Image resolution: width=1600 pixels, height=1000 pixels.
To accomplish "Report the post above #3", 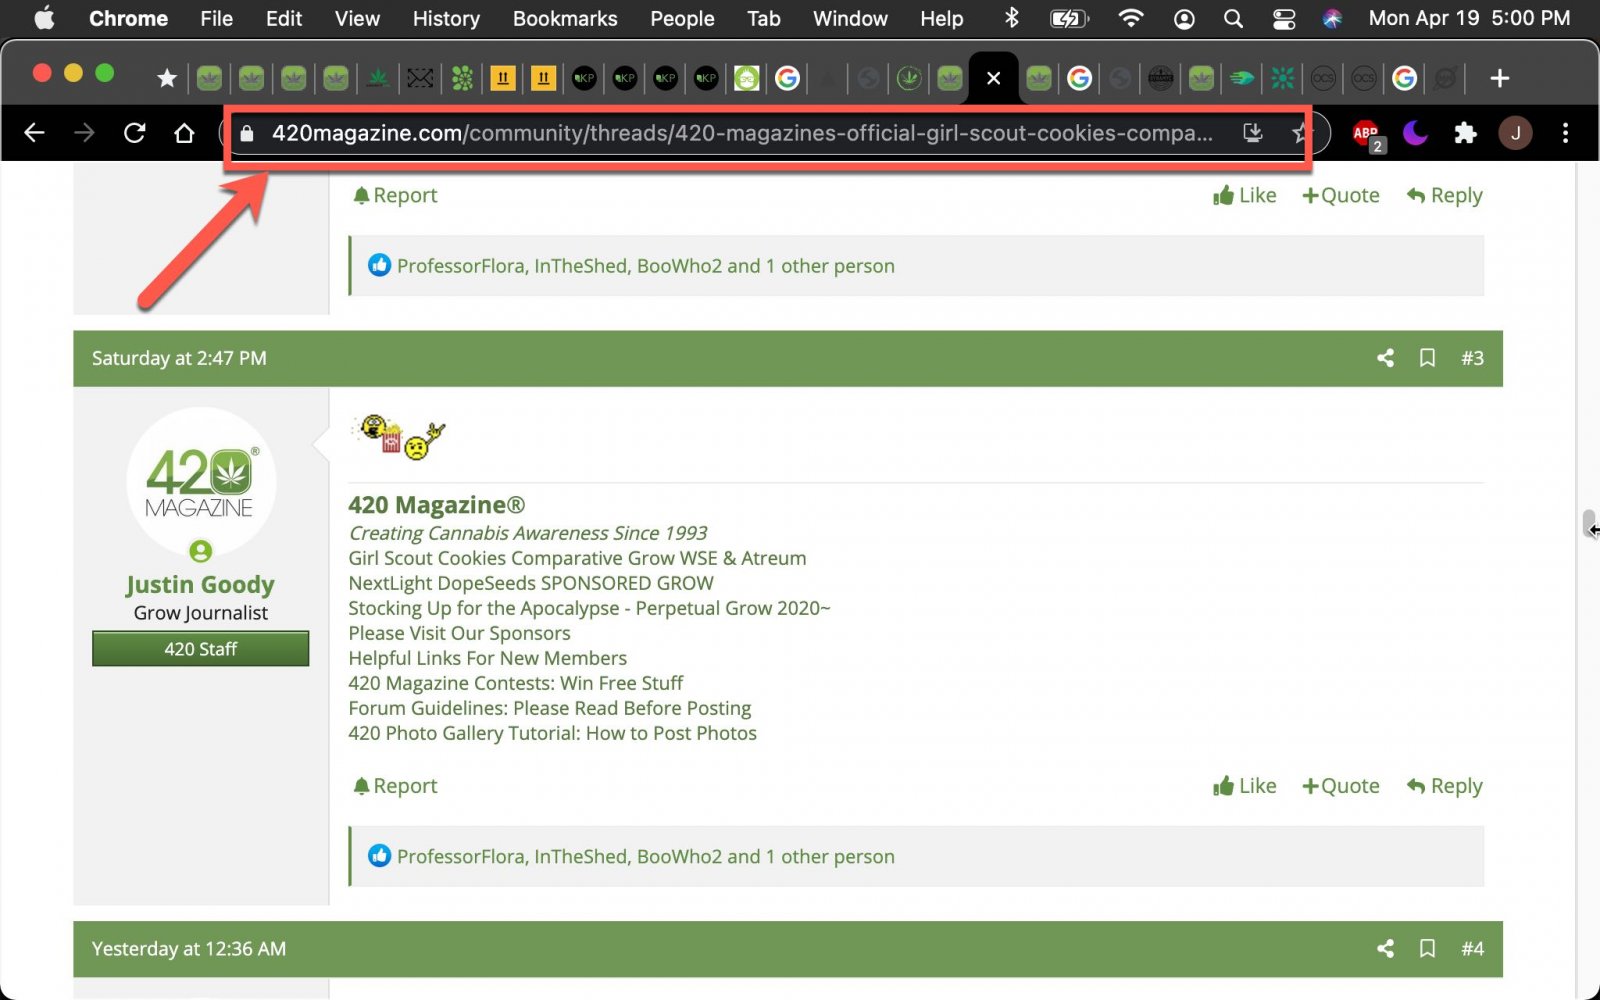I will pyautogui.click(x=395, y=196).
